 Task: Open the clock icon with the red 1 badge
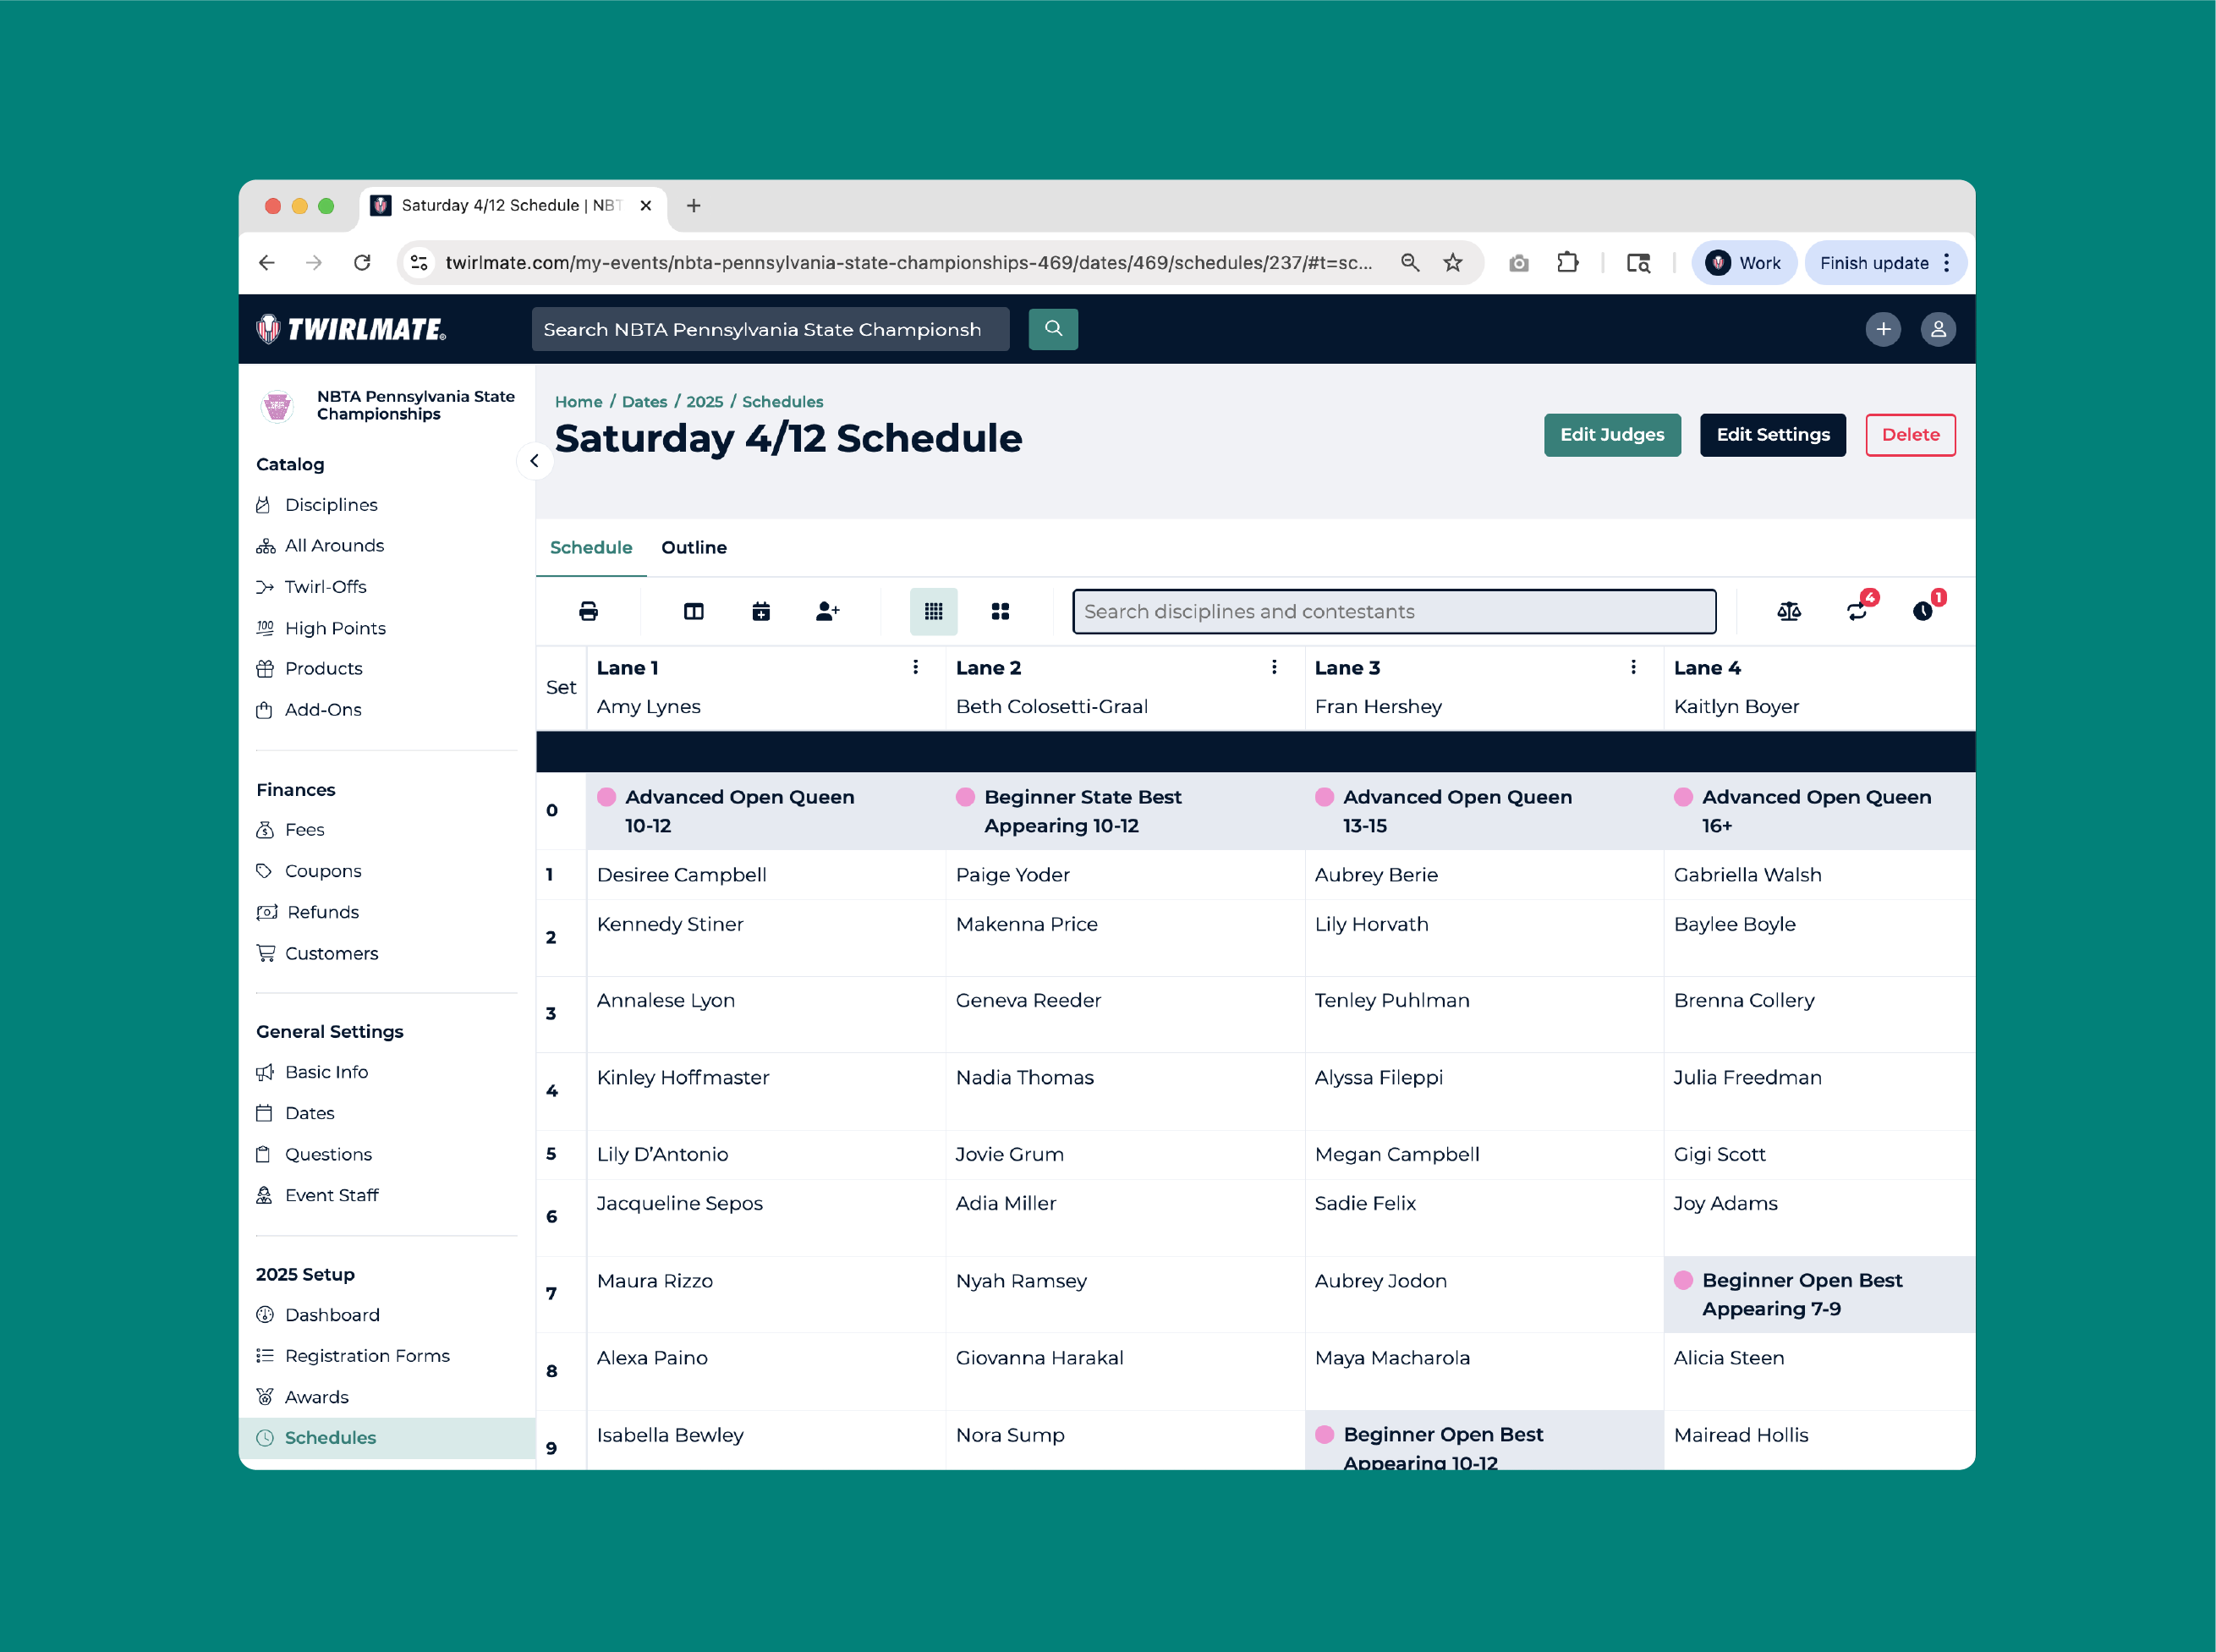coord(1924,611)
